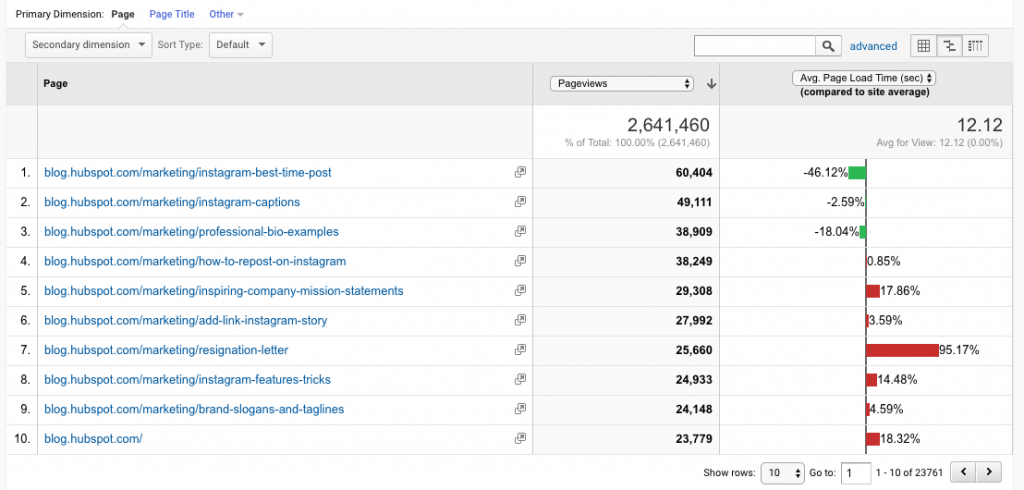The image size is (1024, 490).
Task: Select Page Title primary dimension
Action: point(171,14)
